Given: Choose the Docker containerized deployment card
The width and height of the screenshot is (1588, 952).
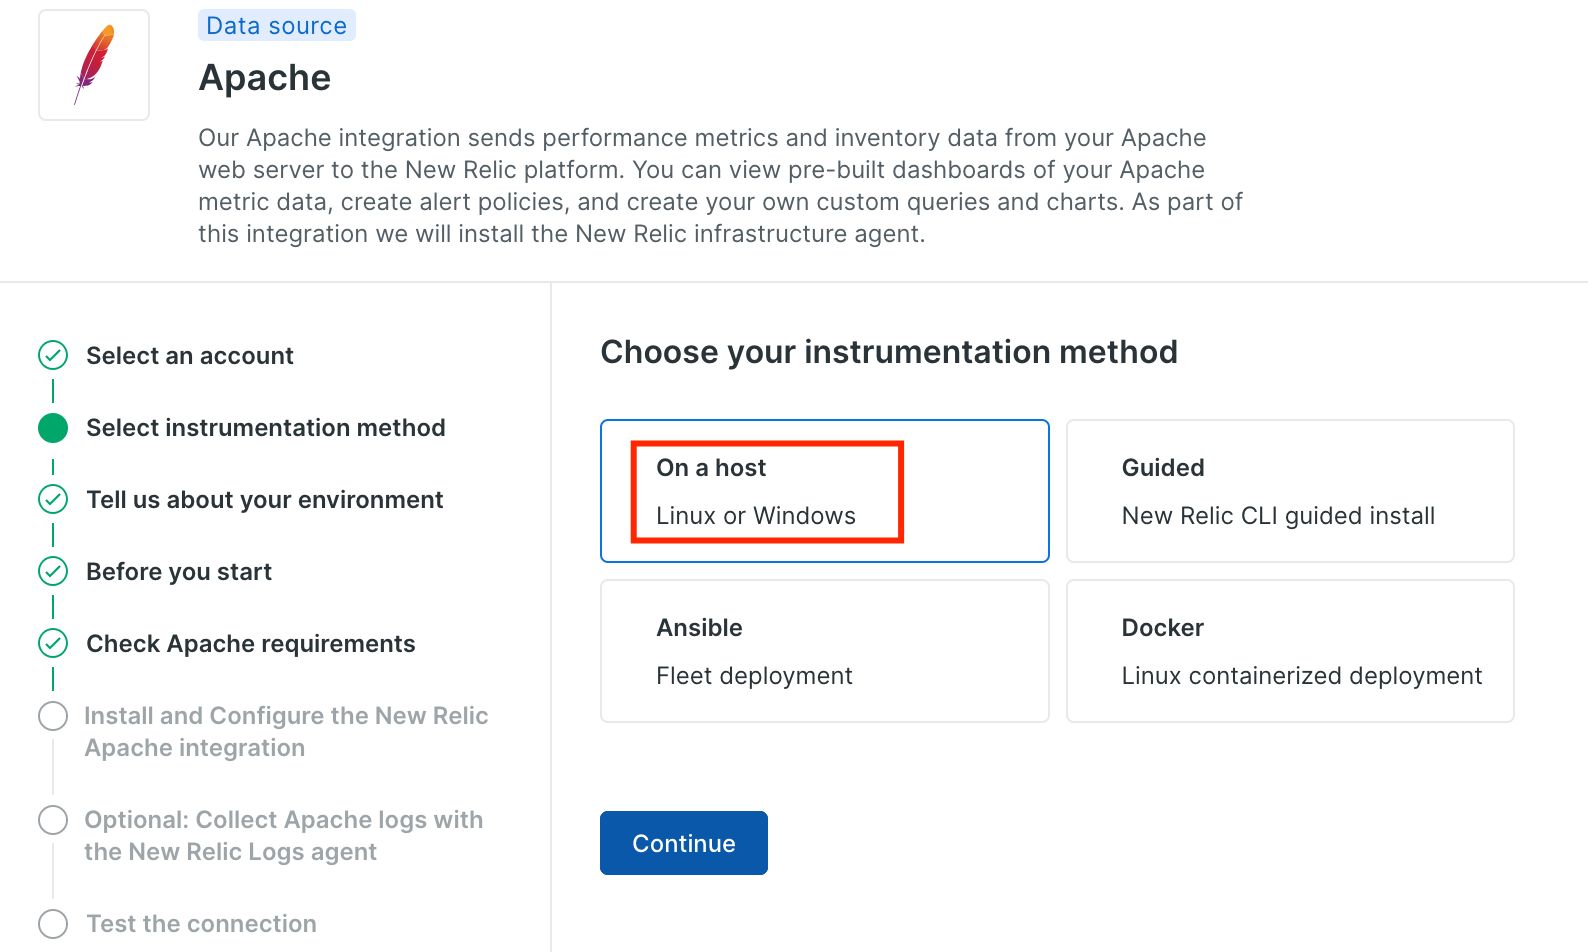Looking at the screenshot, I should point(1290,651).
